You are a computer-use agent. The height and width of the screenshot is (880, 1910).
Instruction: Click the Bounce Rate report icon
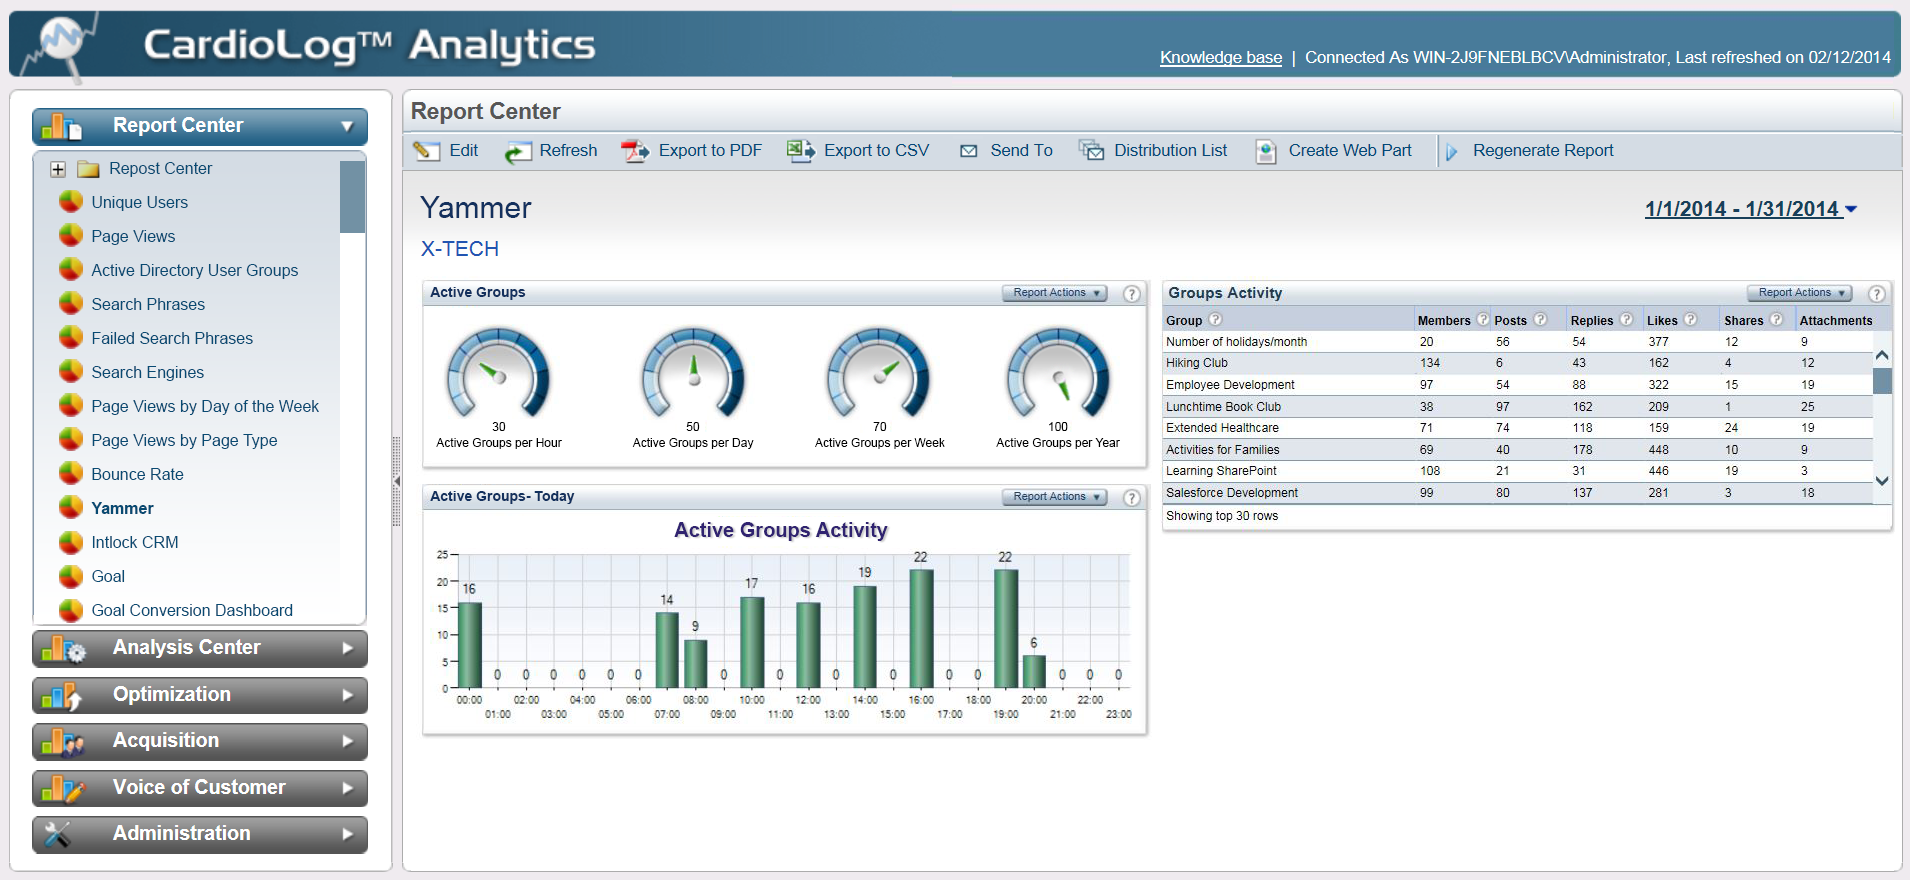tap(71, 474)
